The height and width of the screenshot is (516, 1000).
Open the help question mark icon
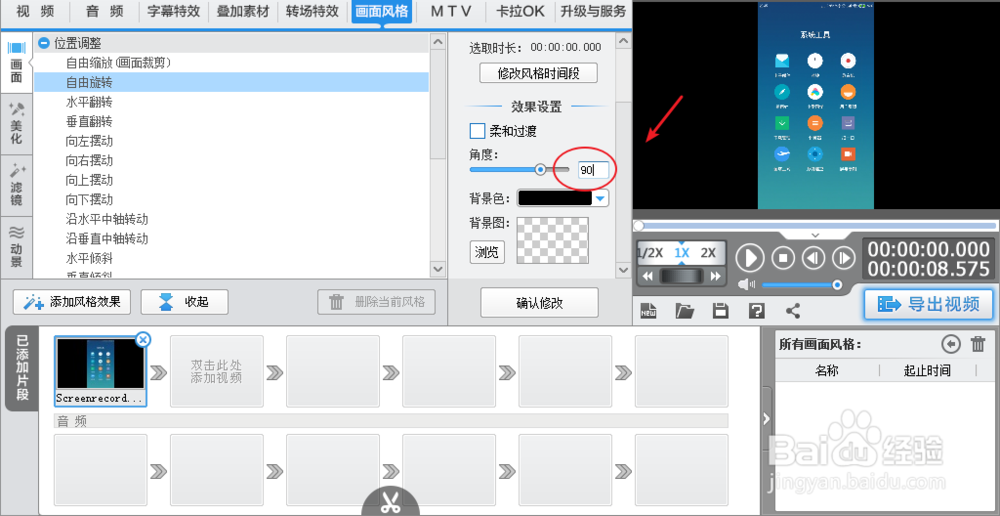(x=756, y=311)
